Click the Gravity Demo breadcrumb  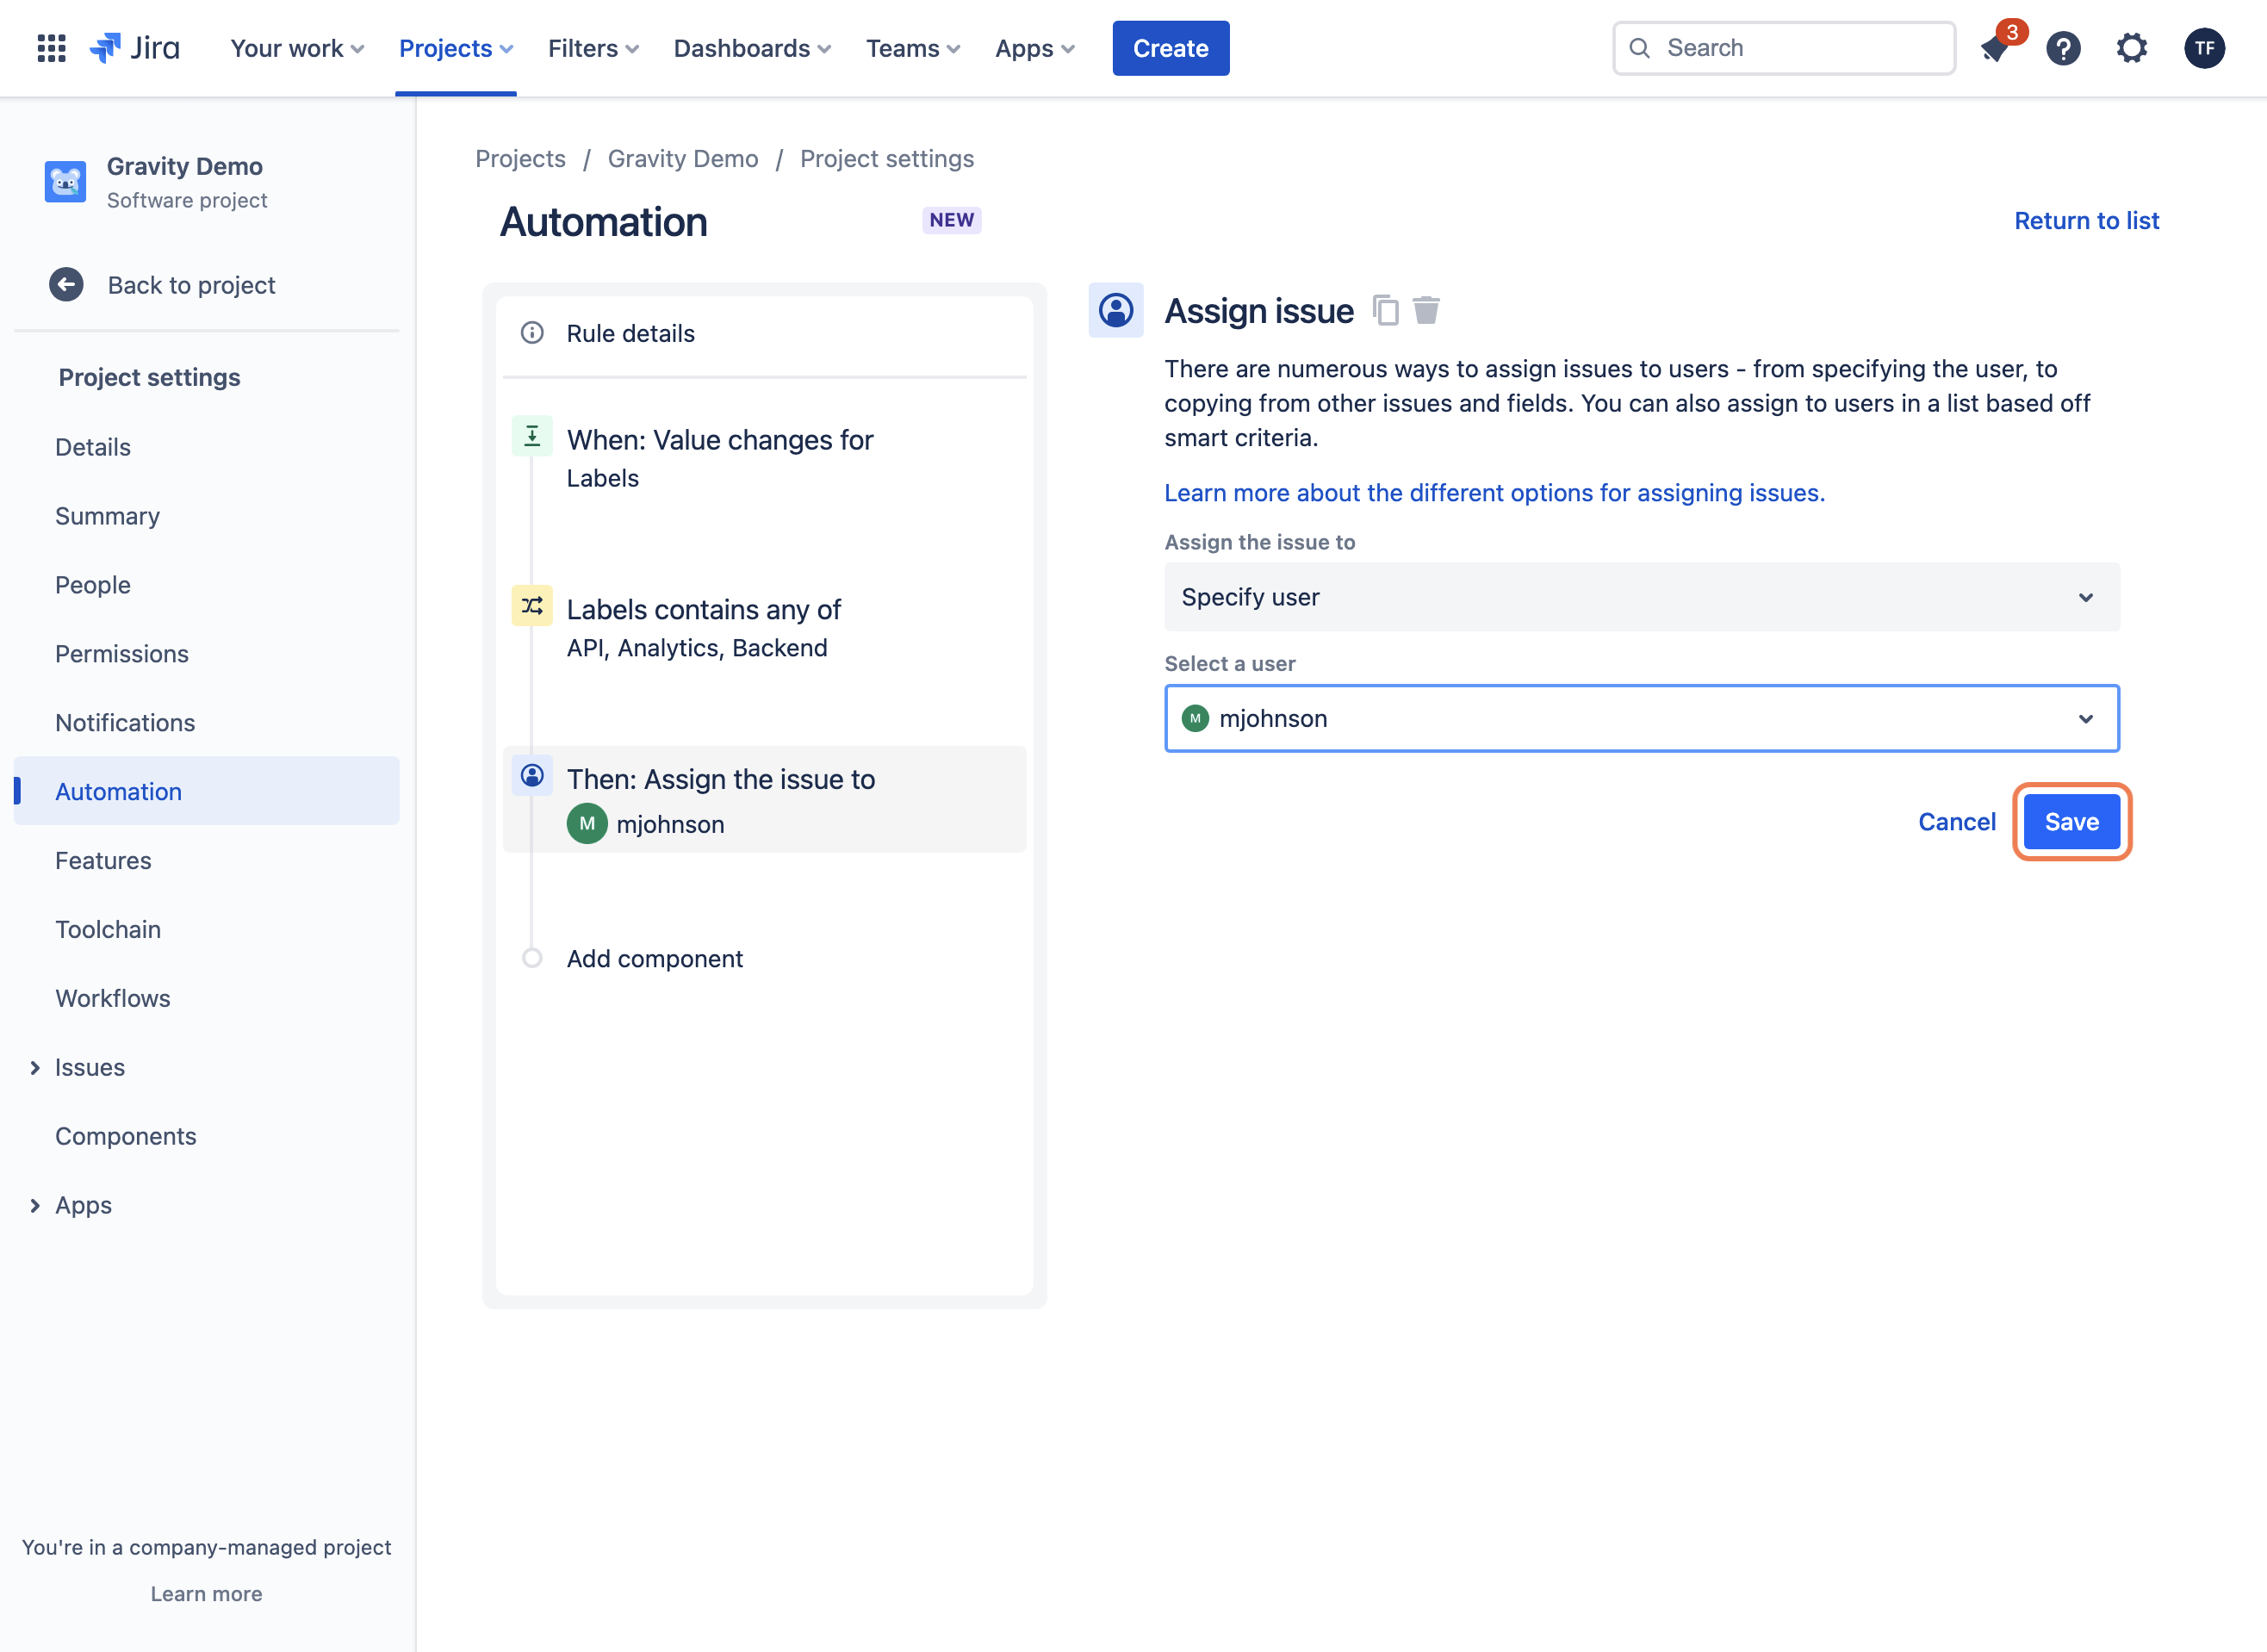coord(683,158)
